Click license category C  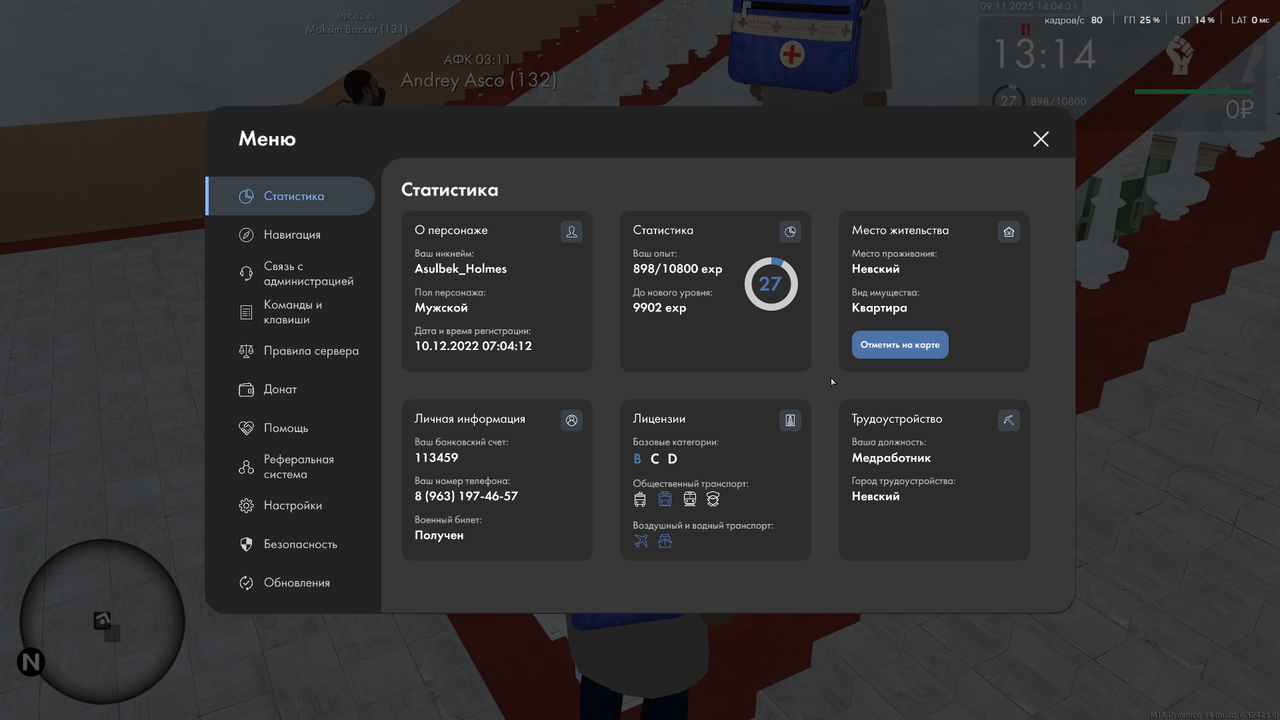[x=655, y=459]
